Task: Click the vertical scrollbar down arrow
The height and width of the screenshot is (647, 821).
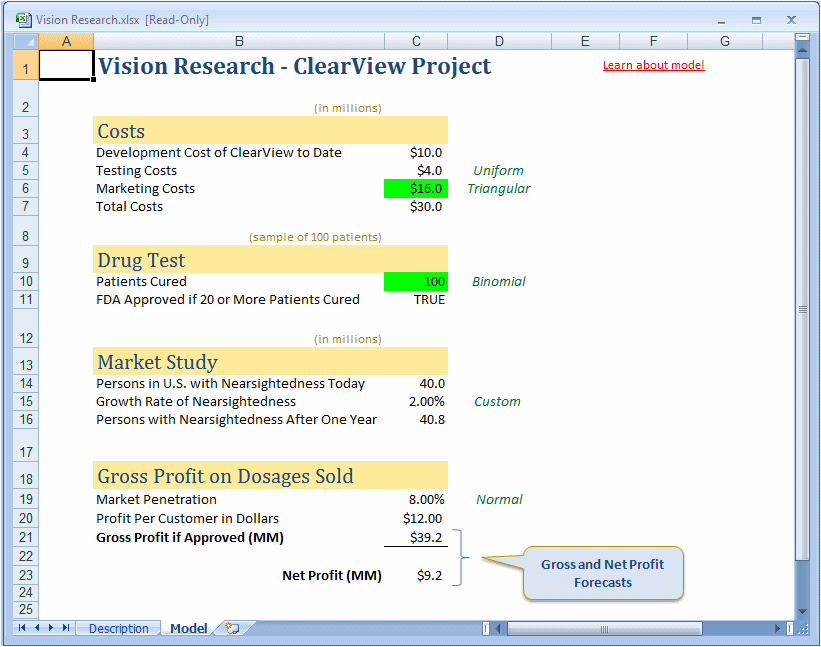Action: pos(801,611)
